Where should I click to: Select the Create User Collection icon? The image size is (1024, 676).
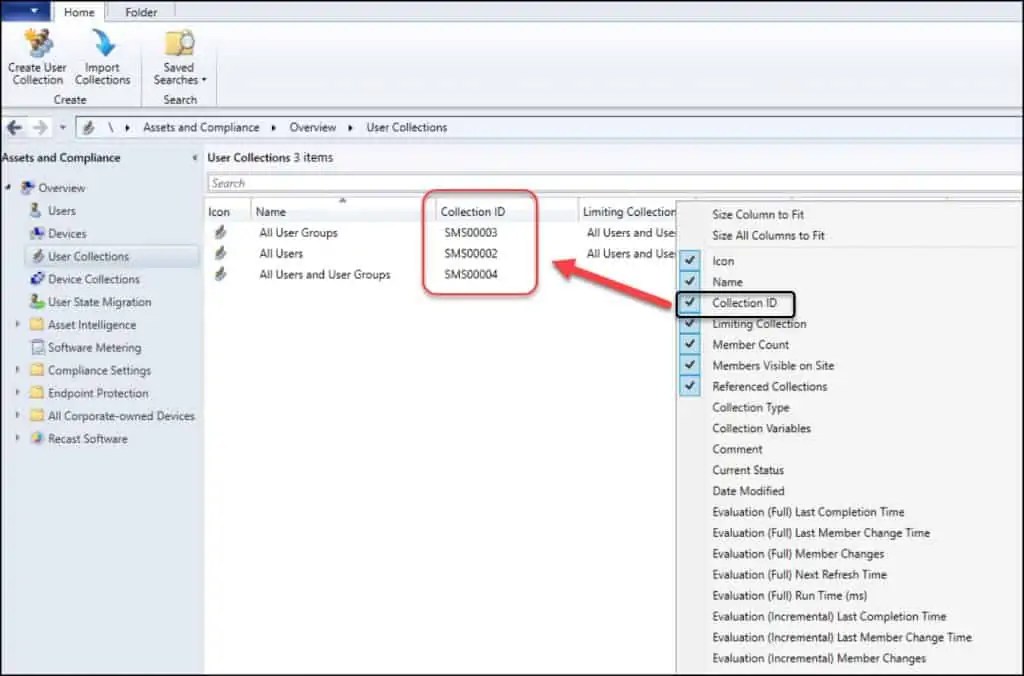click(x=37, y=55)
